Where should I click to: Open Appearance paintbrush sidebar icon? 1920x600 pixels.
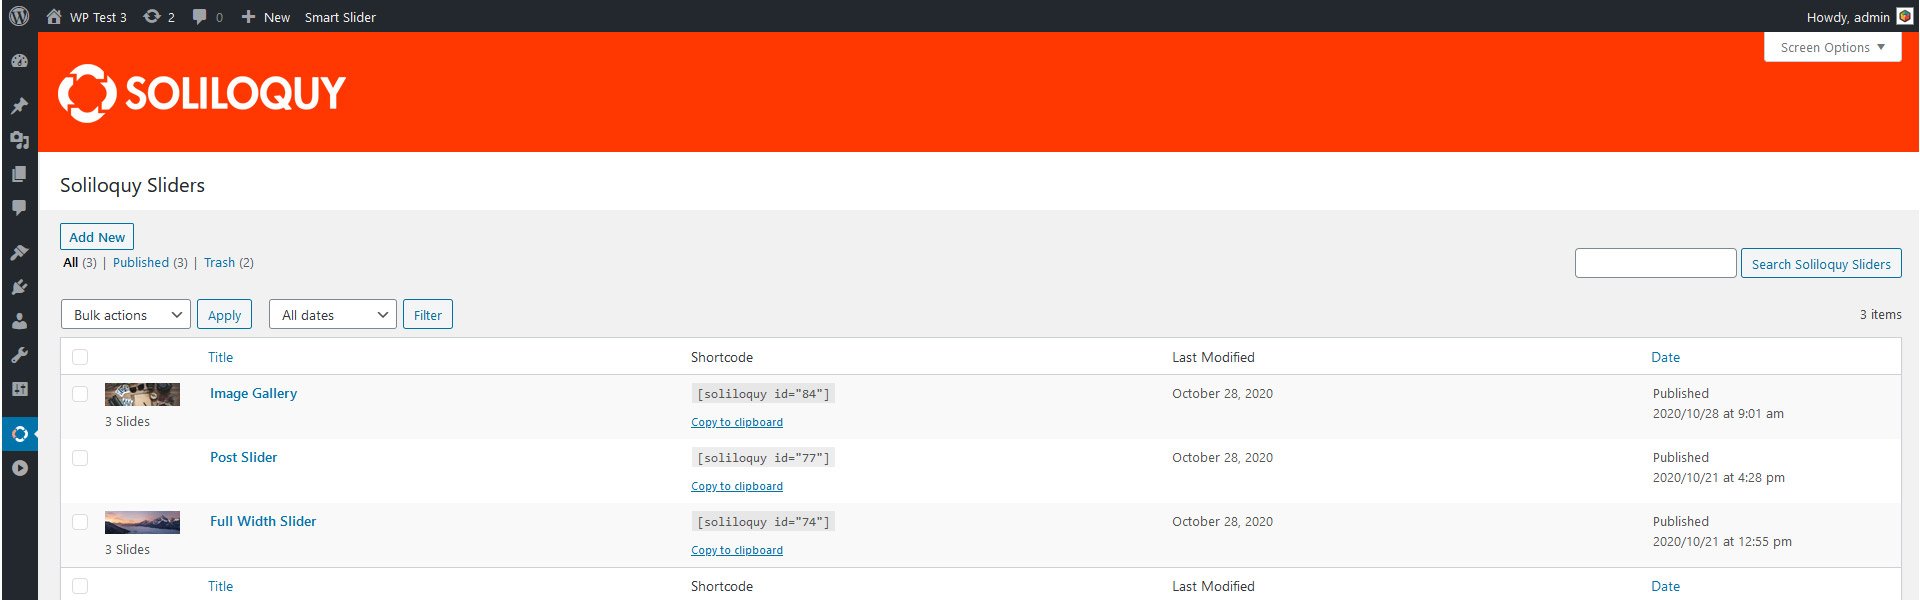pyautogui.click(x=19, y=252)
